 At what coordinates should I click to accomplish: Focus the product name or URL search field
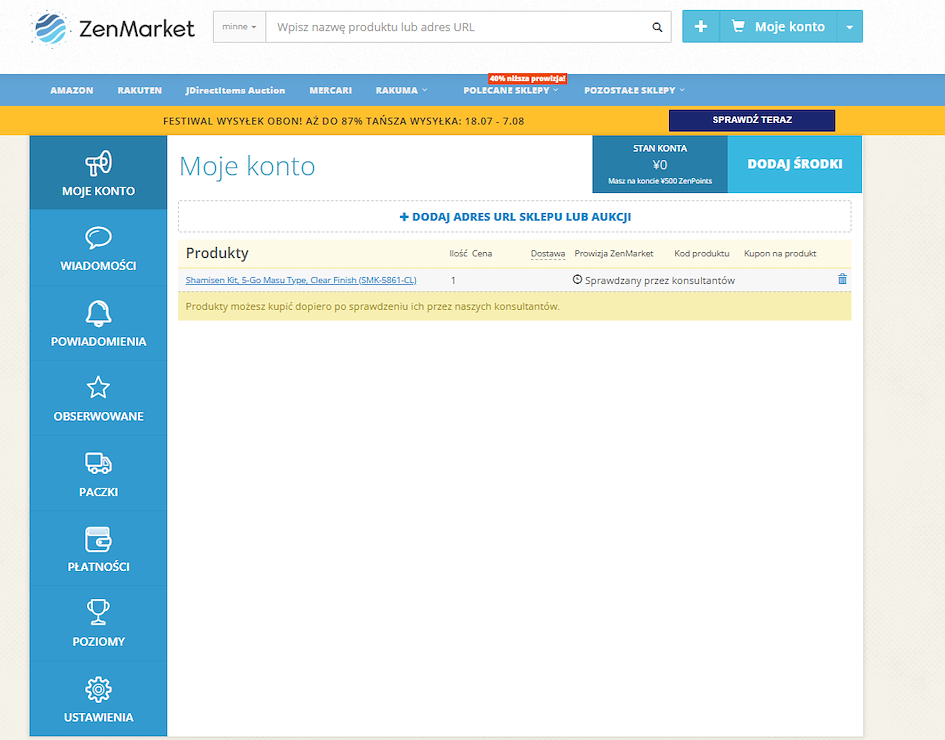(468, 27)
